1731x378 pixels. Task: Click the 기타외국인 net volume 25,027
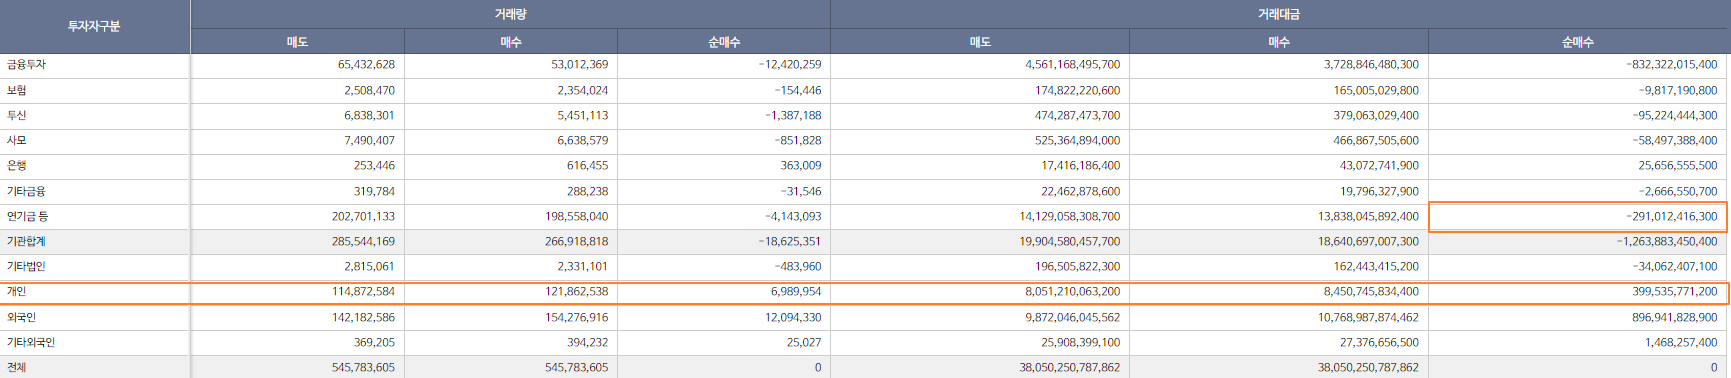(804, 342)
